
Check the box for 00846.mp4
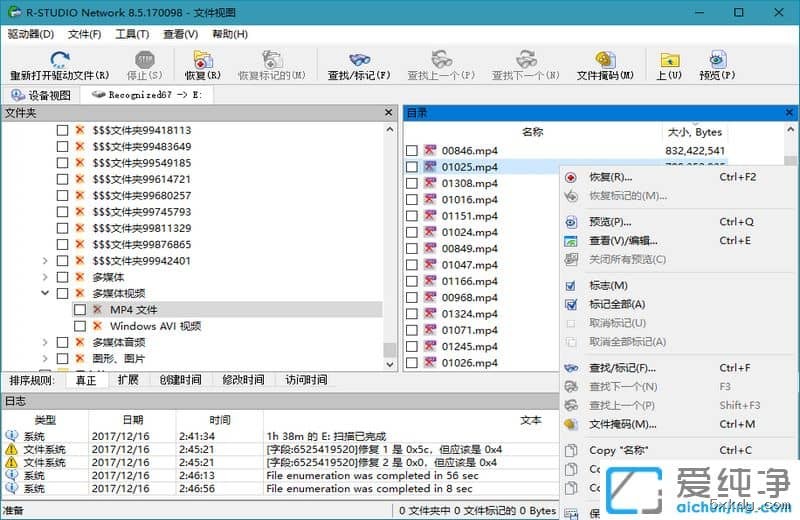point(412,151)
